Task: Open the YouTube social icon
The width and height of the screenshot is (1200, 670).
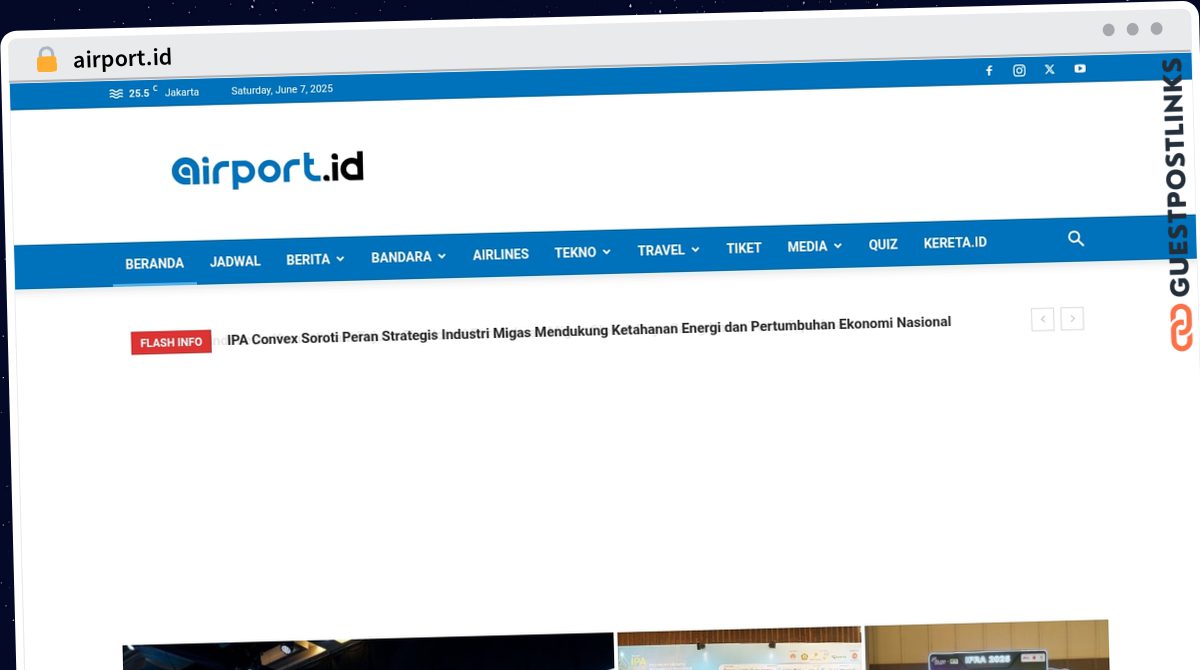Action: point(1080,68)
